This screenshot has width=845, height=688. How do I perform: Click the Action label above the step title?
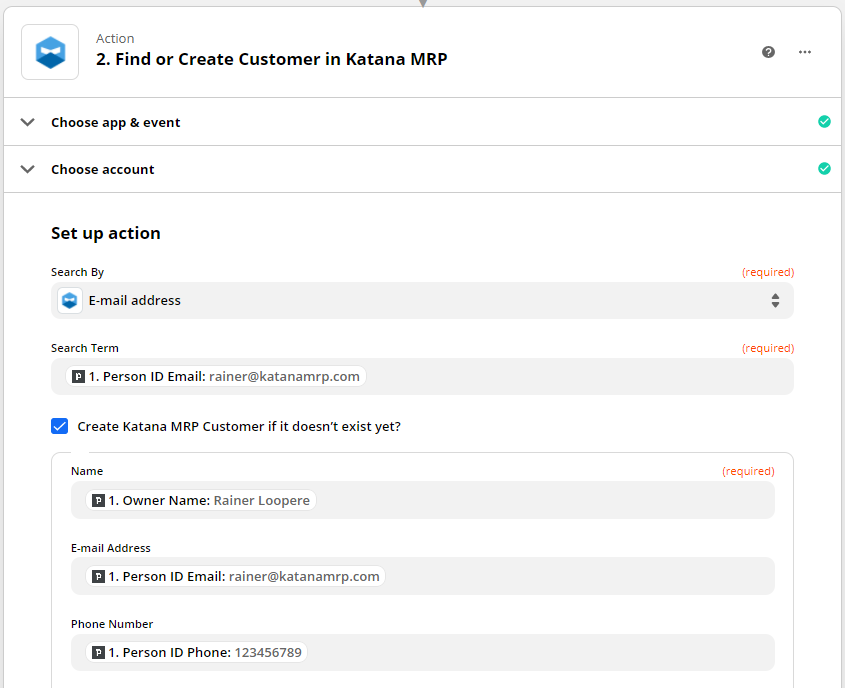tap(115, 39)
